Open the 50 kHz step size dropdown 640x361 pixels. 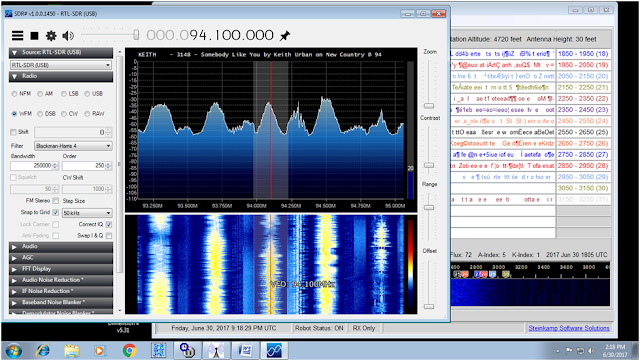pyautogui.click(x=87, y=213)
